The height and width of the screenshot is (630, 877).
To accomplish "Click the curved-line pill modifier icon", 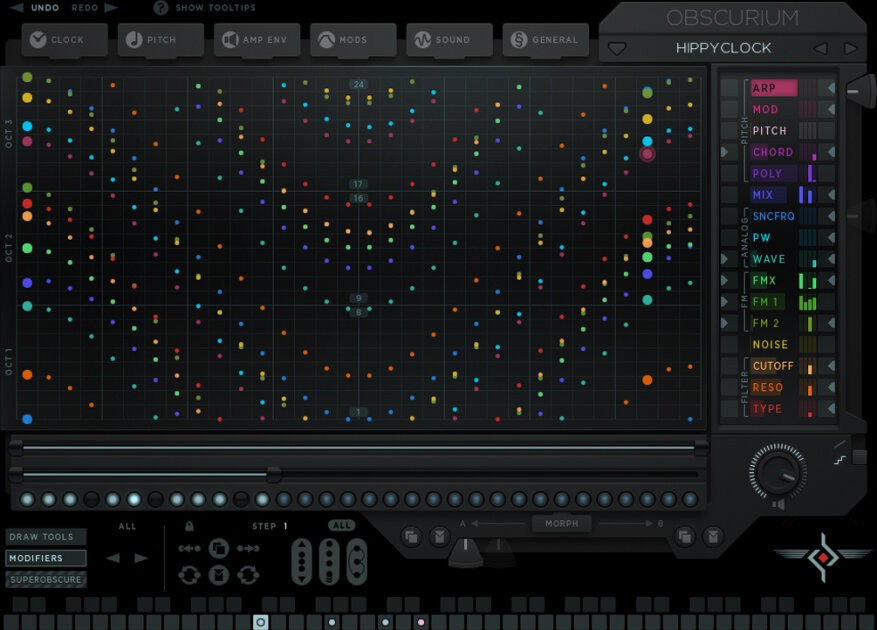I will (356, 561).
